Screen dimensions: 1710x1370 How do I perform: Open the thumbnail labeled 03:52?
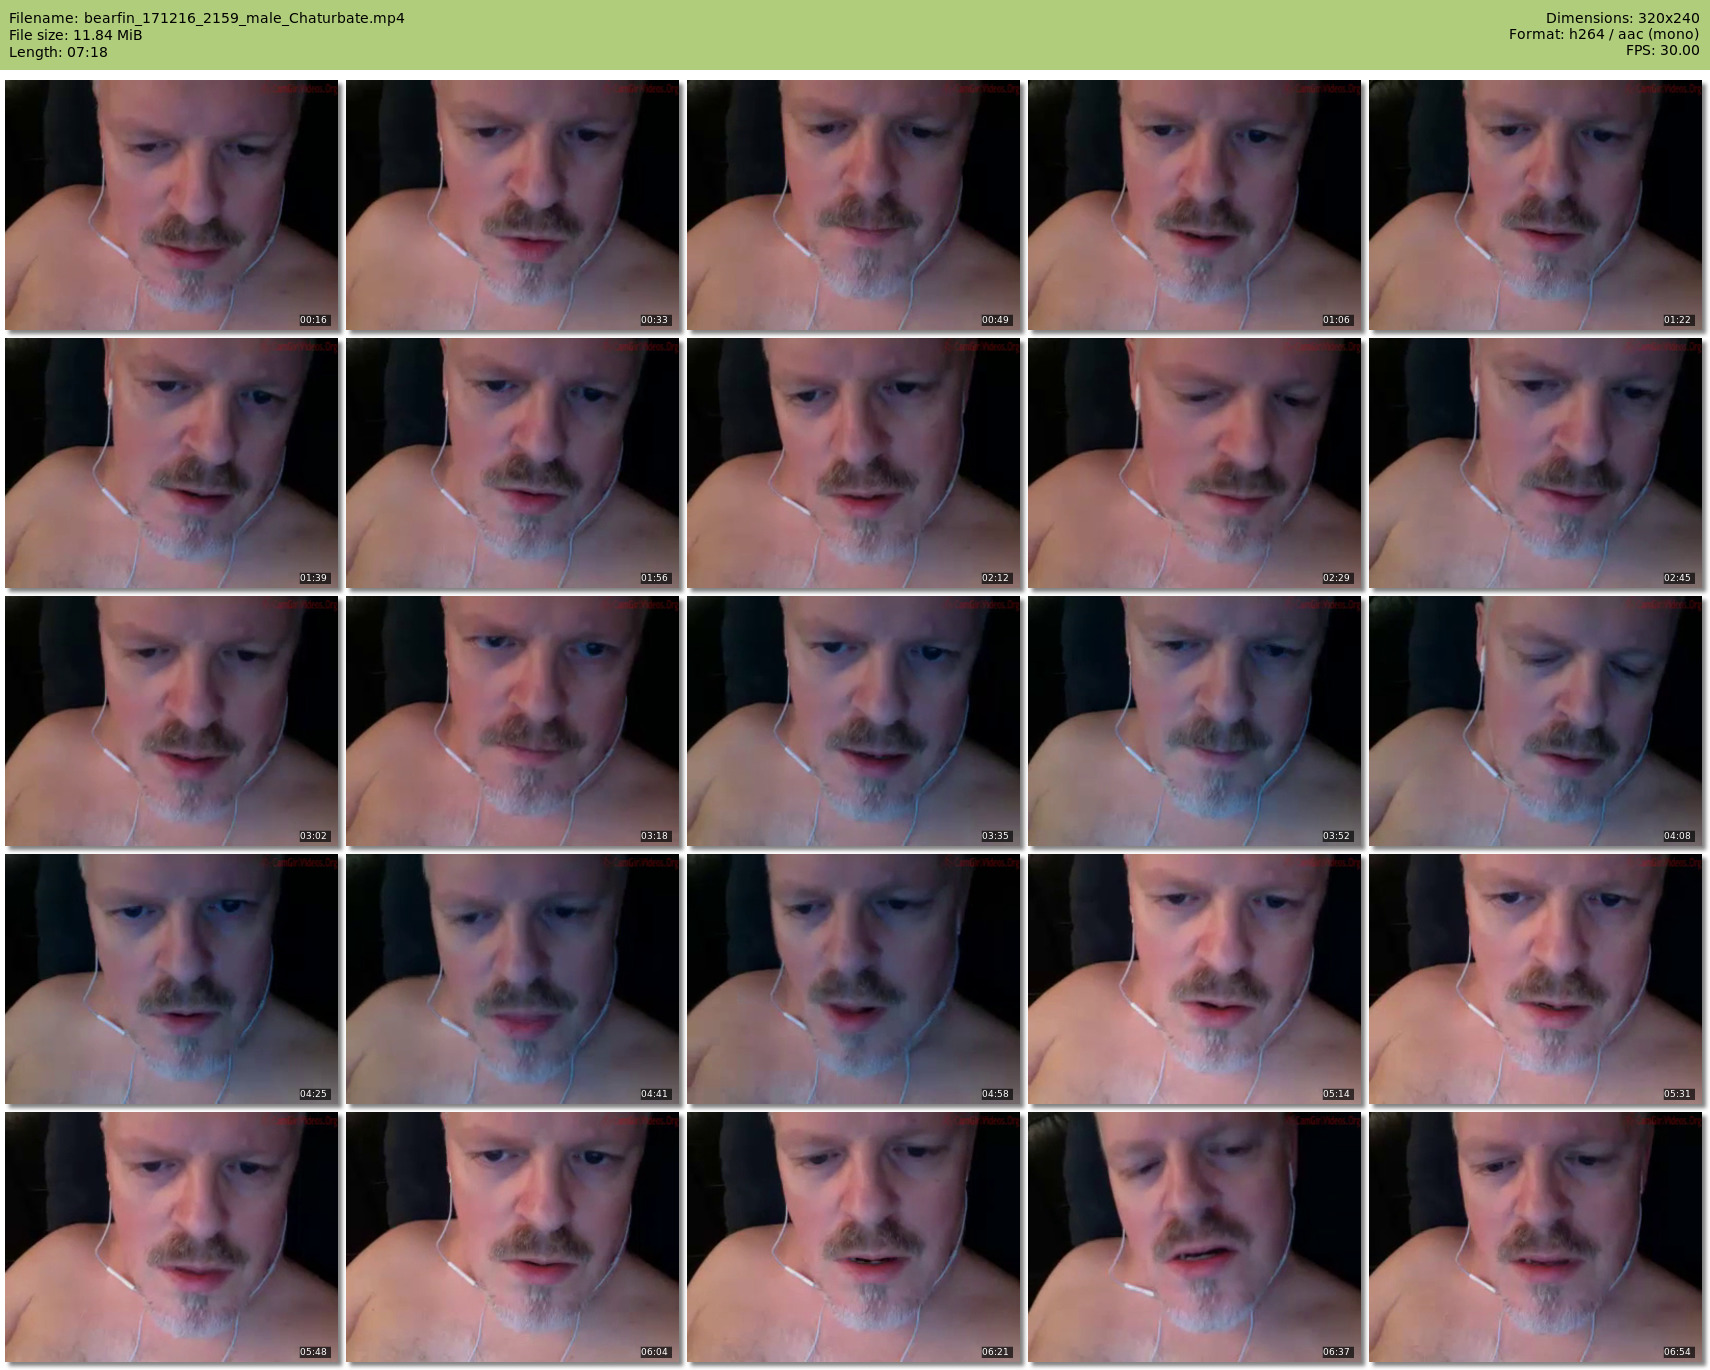(1194, 721)
